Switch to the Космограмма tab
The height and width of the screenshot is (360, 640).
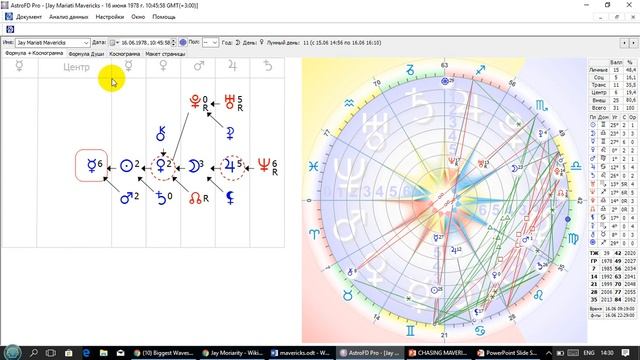pos(124,54)
